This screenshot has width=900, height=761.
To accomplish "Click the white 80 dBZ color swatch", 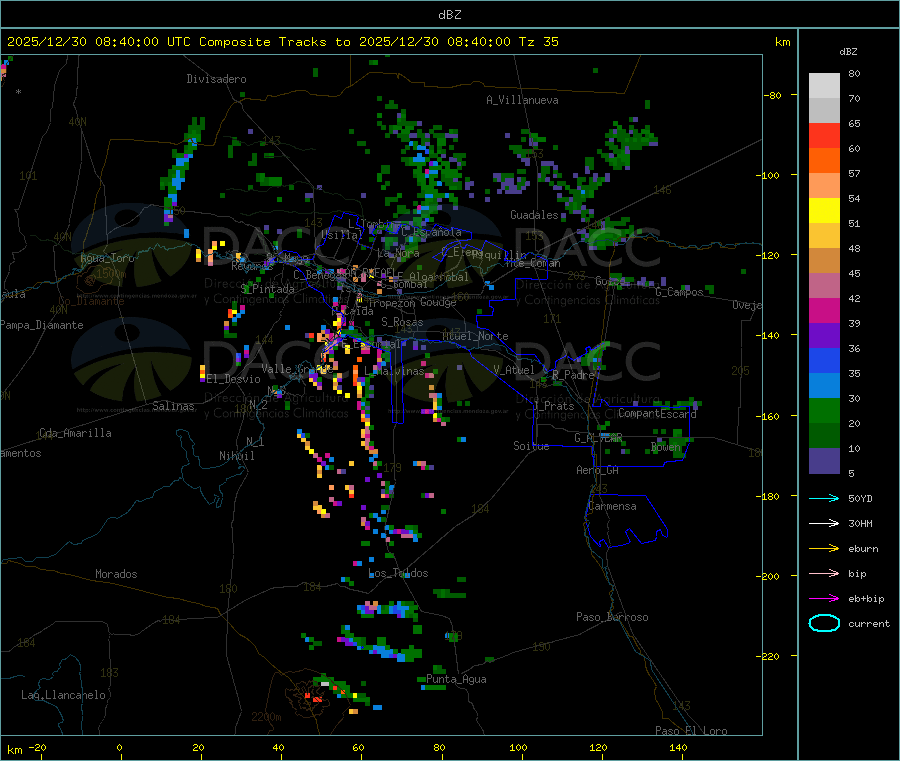I will point(824,86).
